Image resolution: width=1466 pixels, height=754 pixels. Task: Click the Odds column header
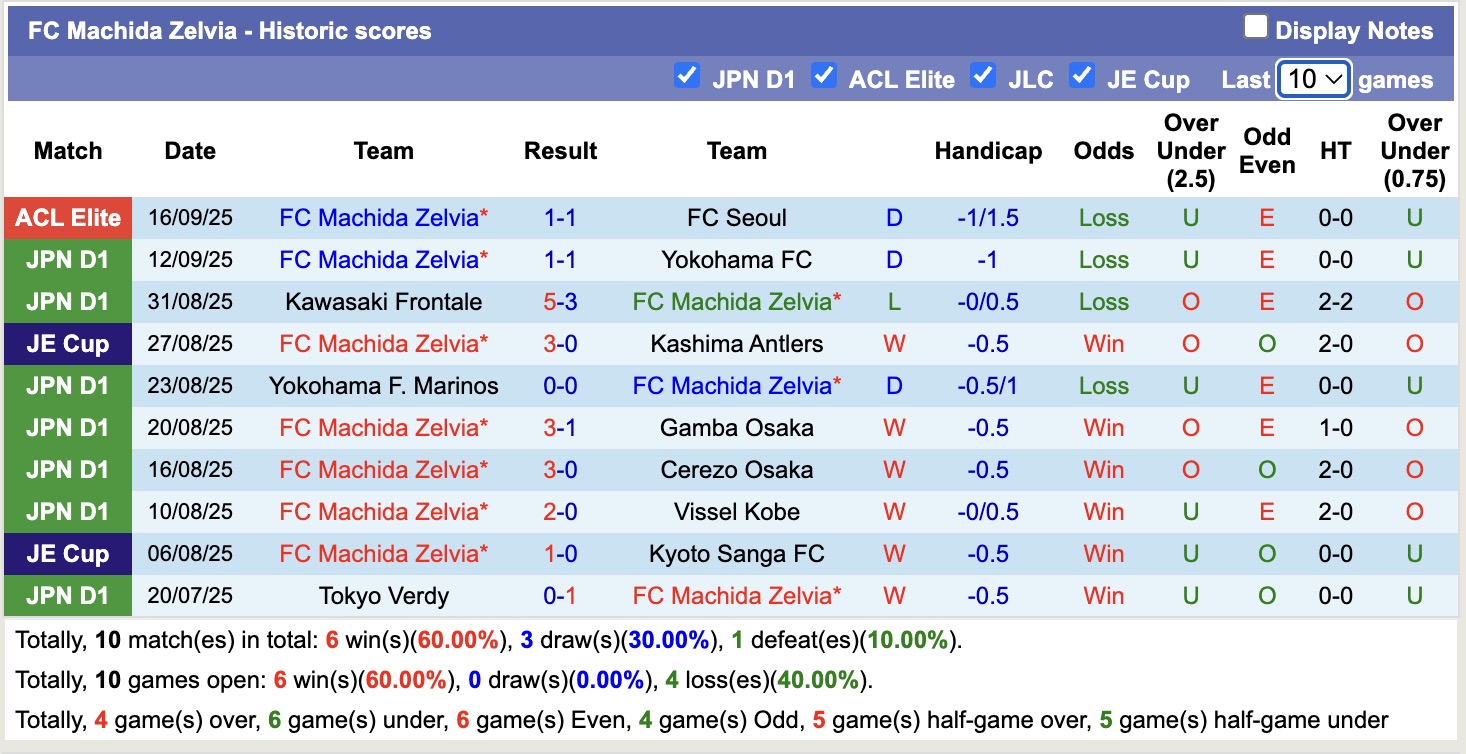(x=1103, y=151)
